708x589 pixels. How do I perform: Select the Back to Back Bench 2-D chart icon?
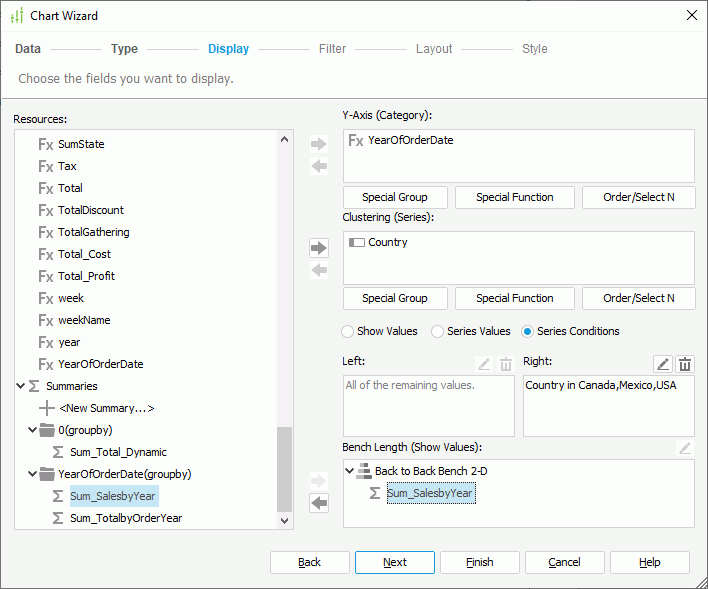pyautogui.click(x=364, y=471)
